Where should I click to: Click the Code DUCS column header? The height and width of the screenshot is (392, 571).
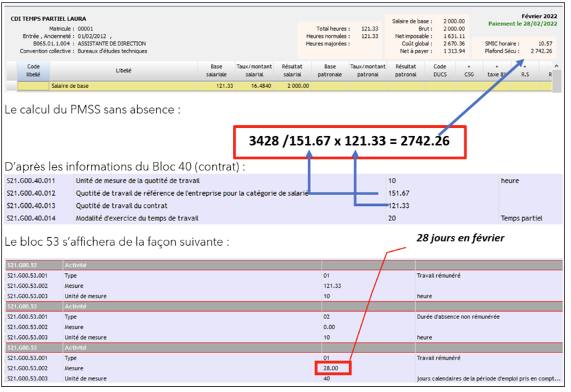[440, 71]
